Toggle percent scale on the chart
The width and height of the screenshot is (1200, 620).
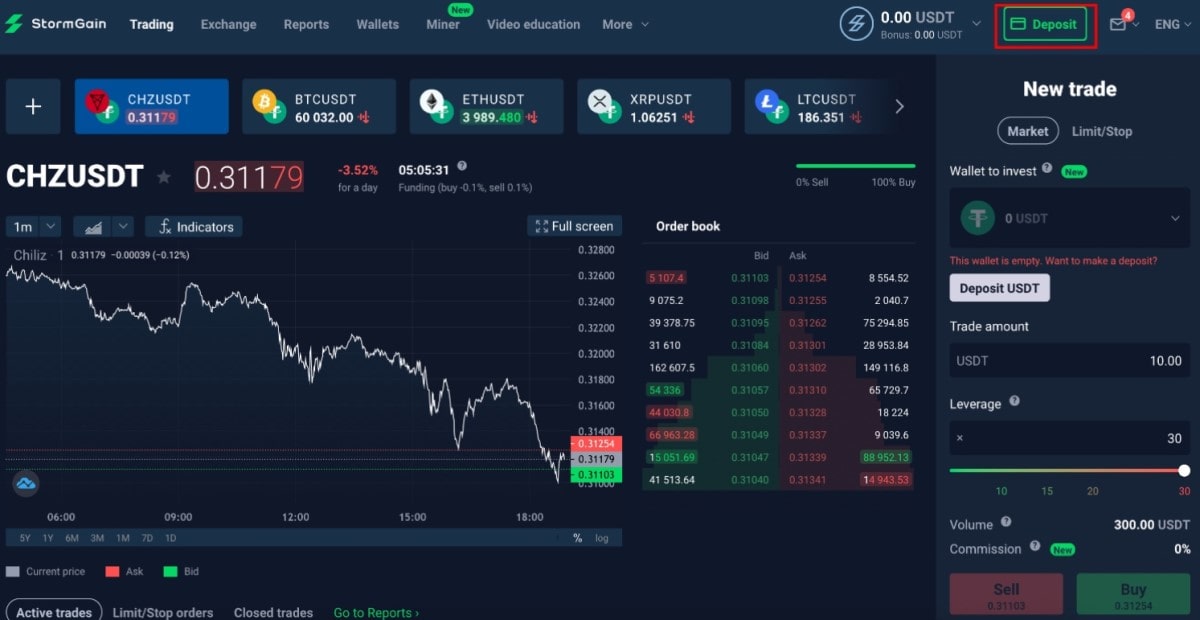point(577,538)
